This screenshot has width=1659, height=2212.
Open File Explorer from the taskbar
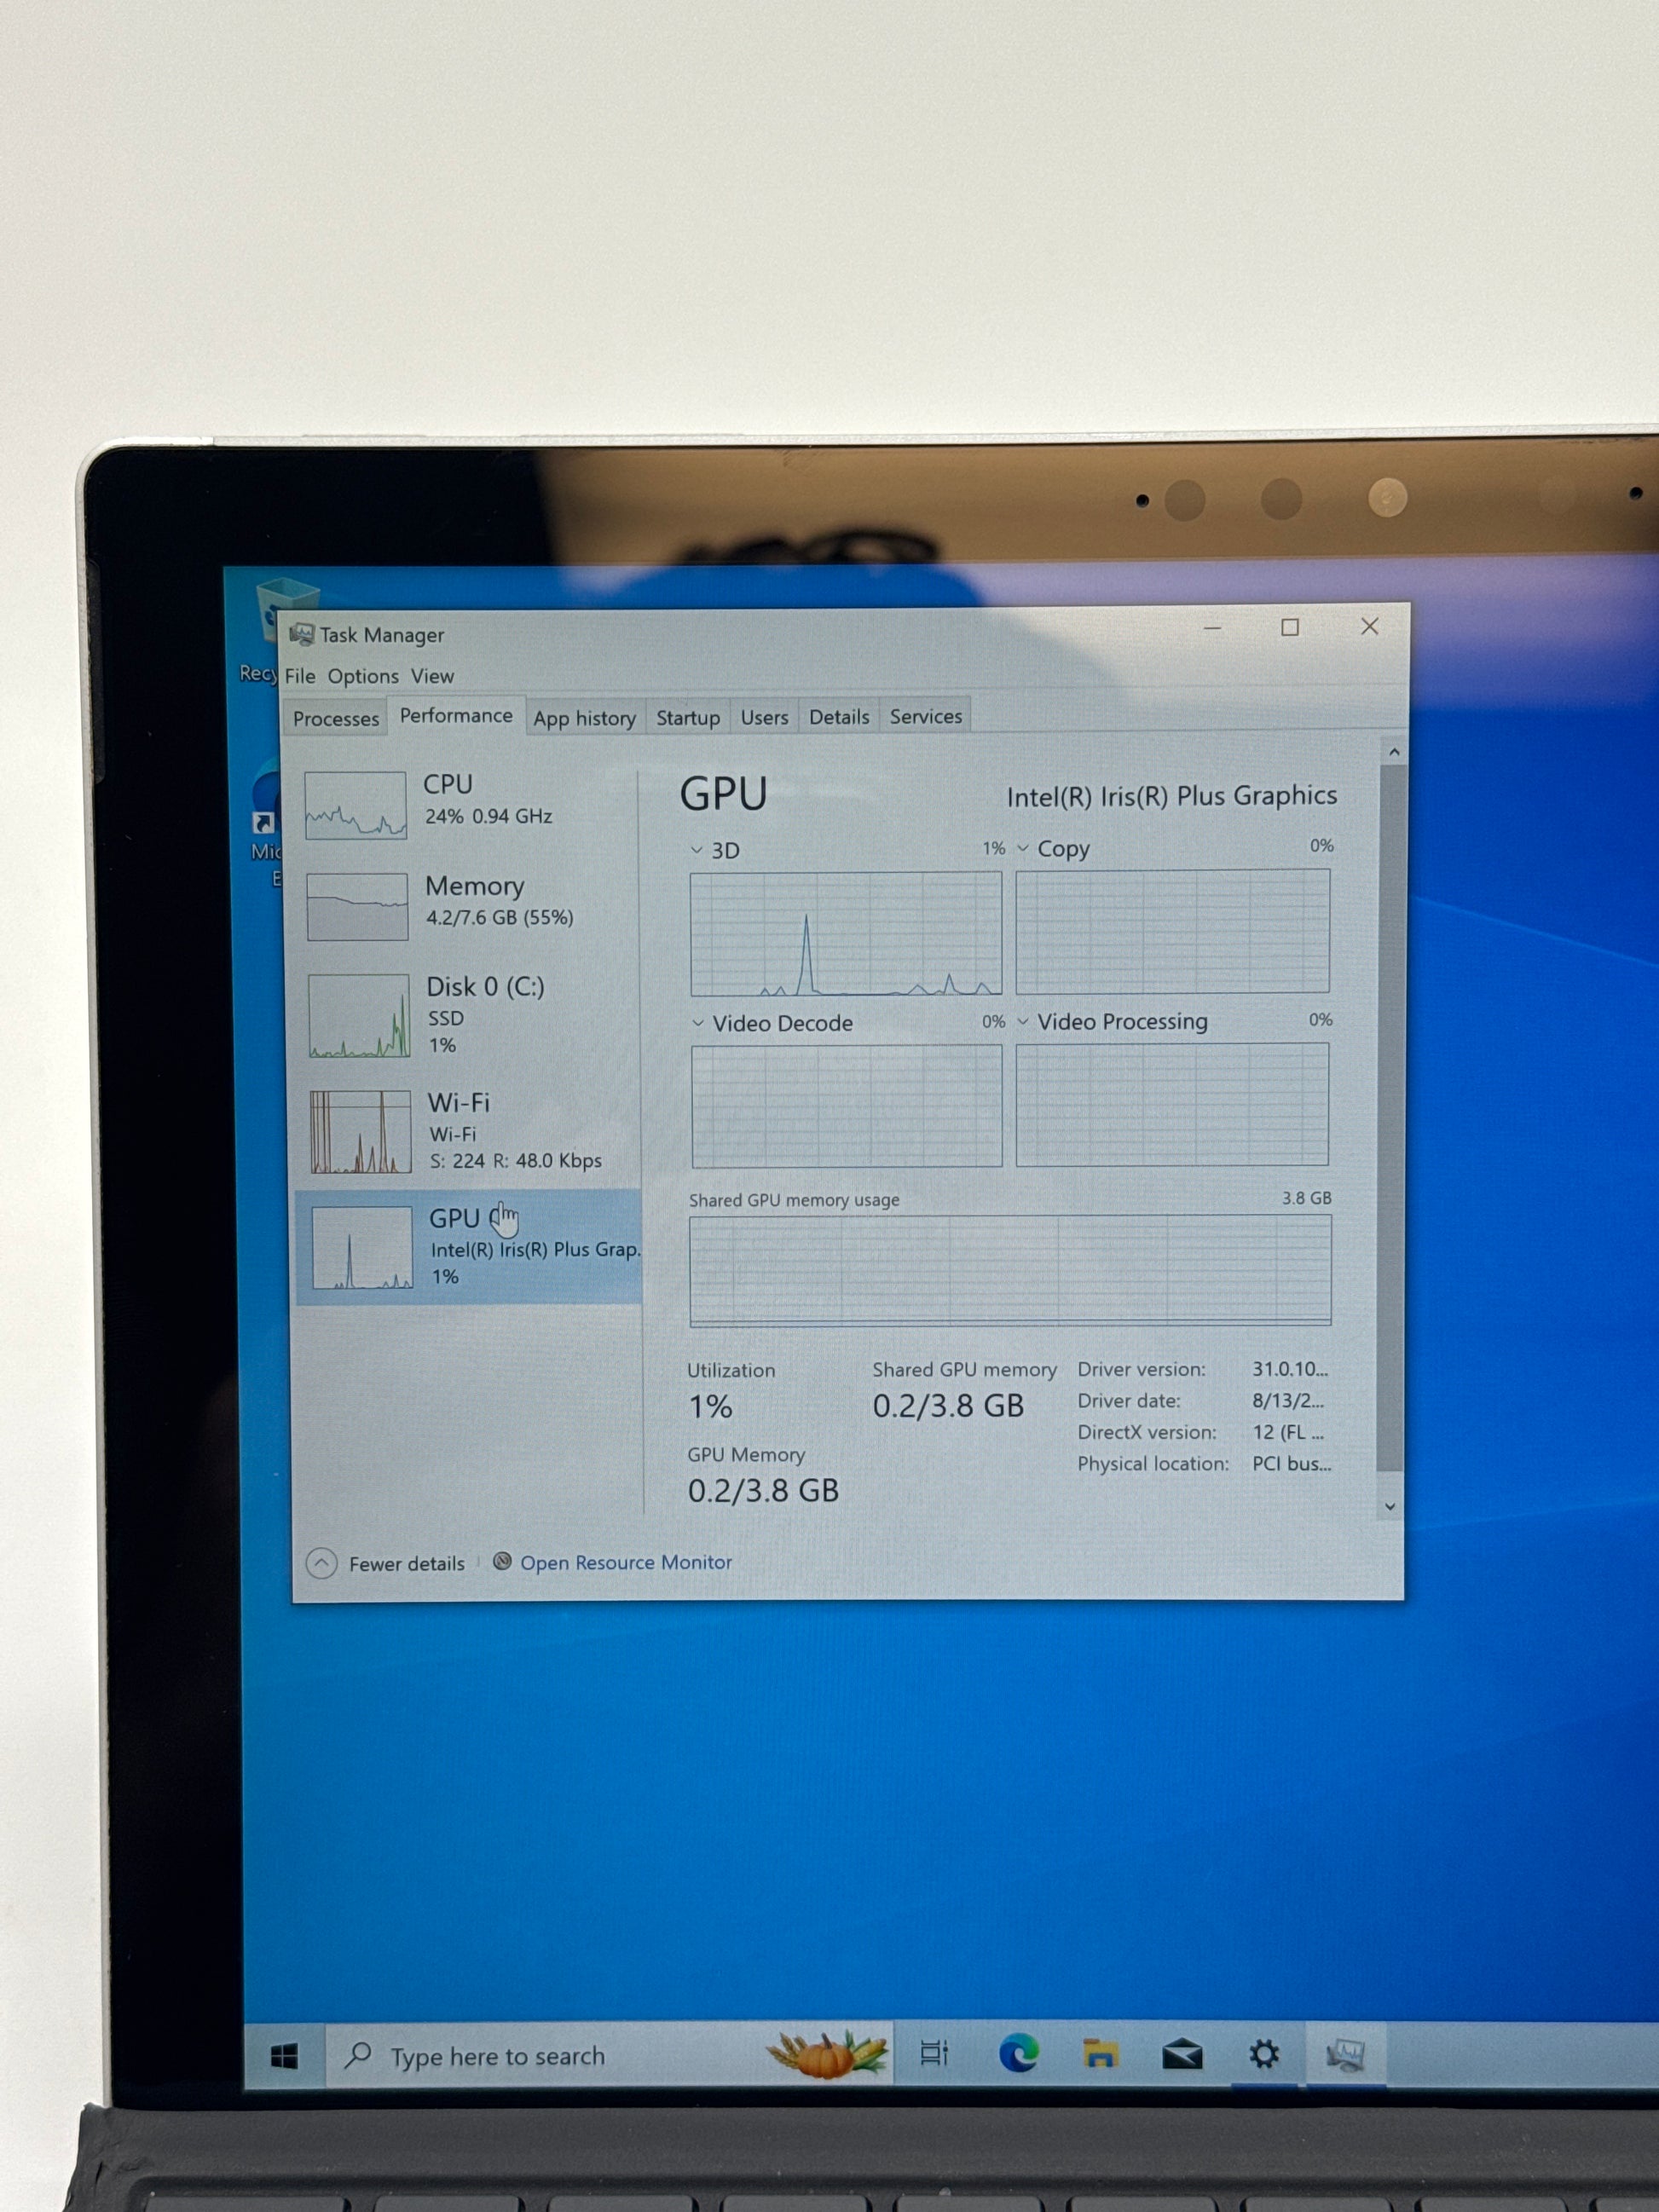[x=1100, y=2054]
